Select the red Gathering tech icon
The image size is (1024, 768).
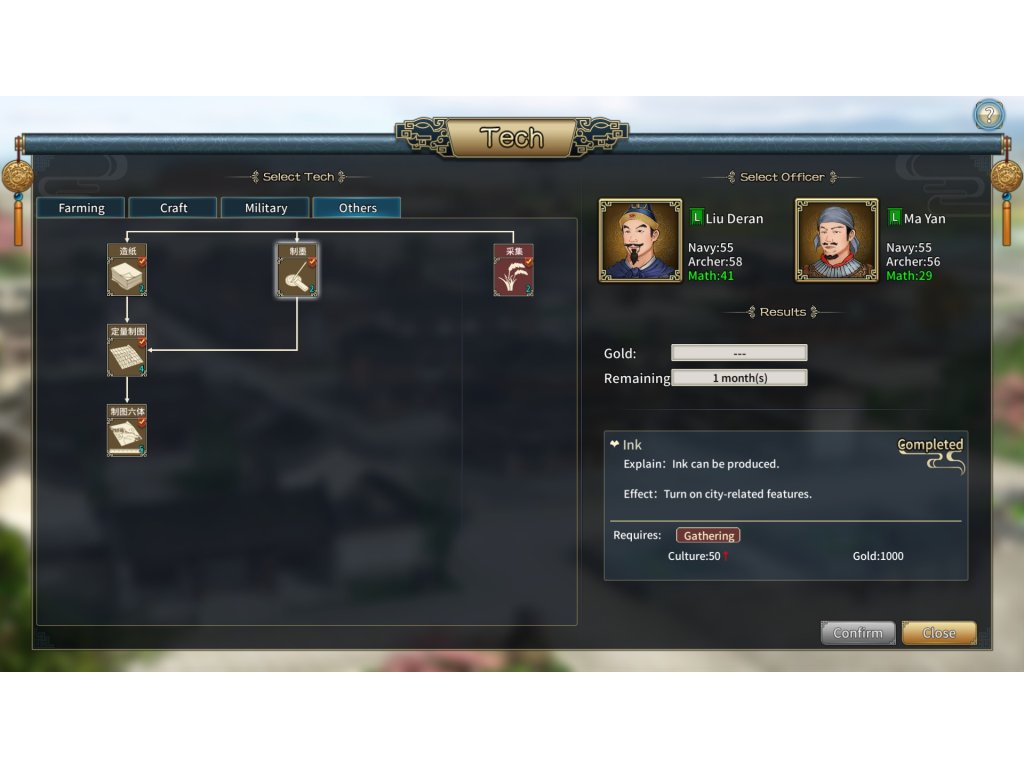(513, 270)
